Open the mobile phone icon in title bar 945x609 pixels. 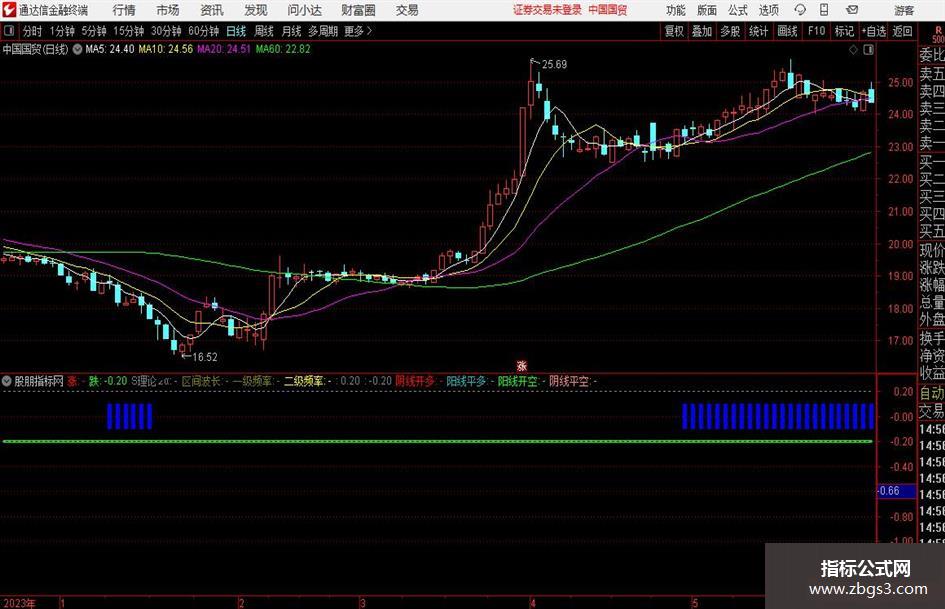pyautogui.click(x=824, y=10)
